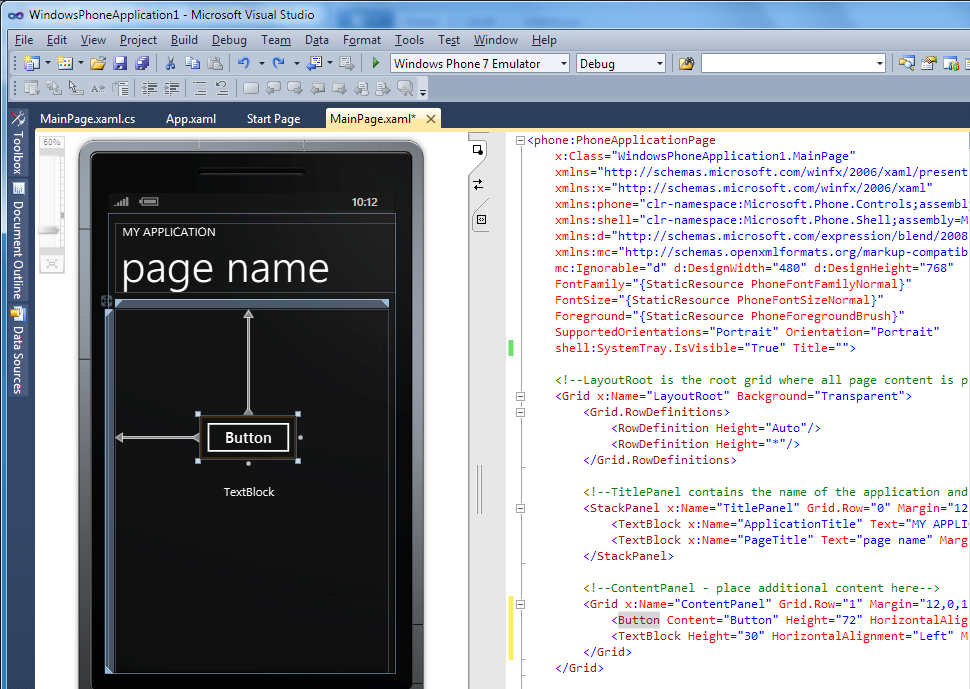Collapse the LayoutRoot Grid XAML node

(520, 396)
